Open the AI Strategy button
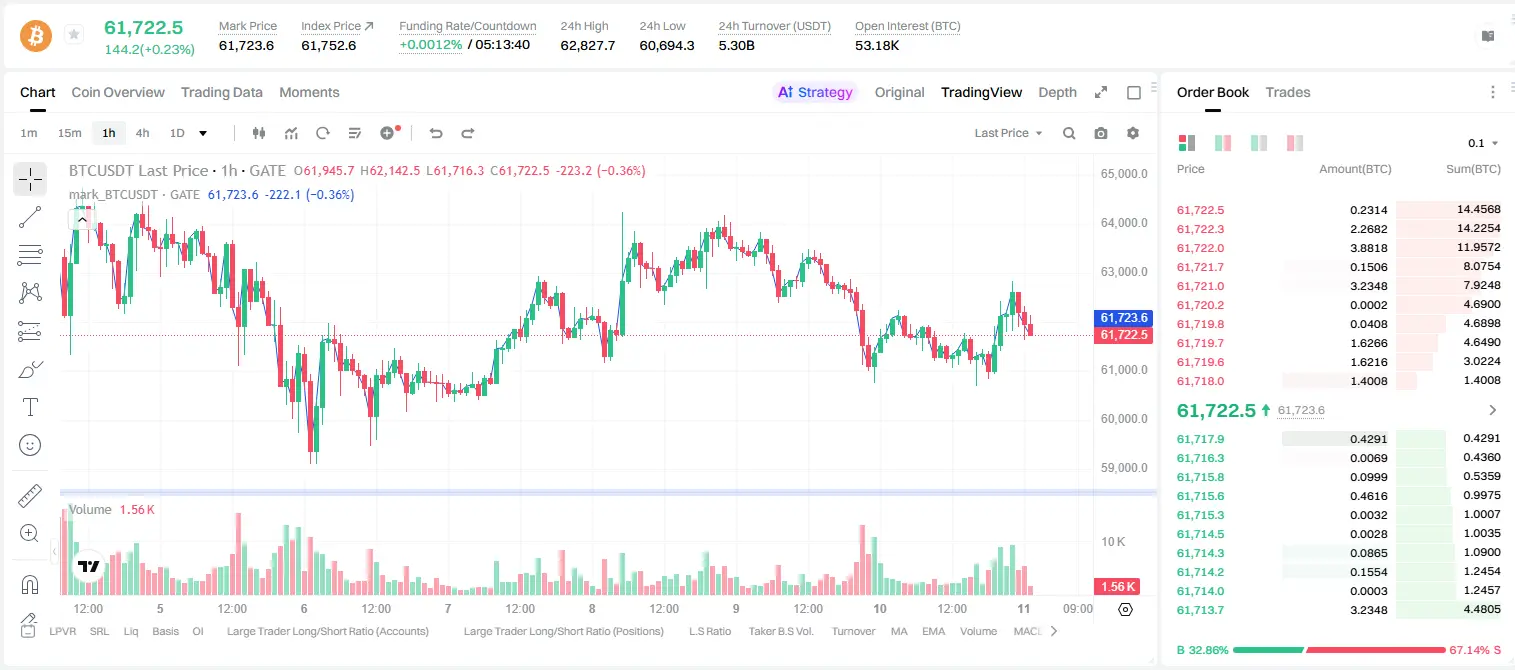The width and height of the screenshot is (1515, 670). click(816, 92)
